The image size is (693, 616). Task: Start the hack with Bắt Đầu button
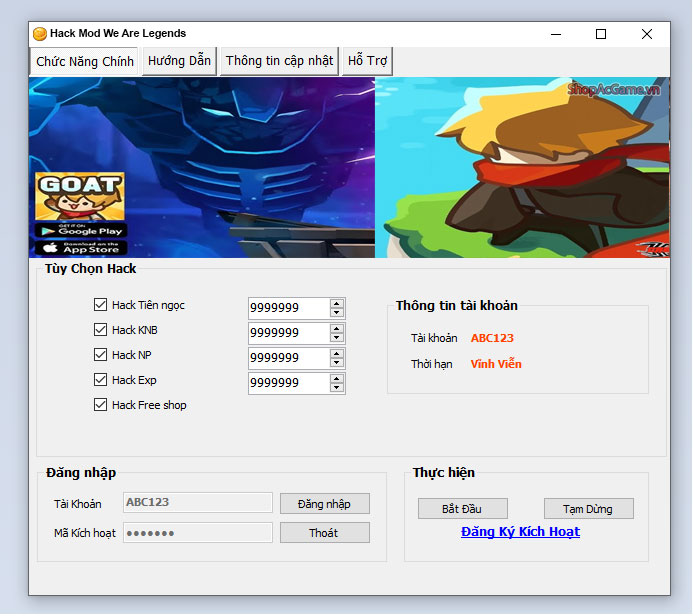(462, 509)
